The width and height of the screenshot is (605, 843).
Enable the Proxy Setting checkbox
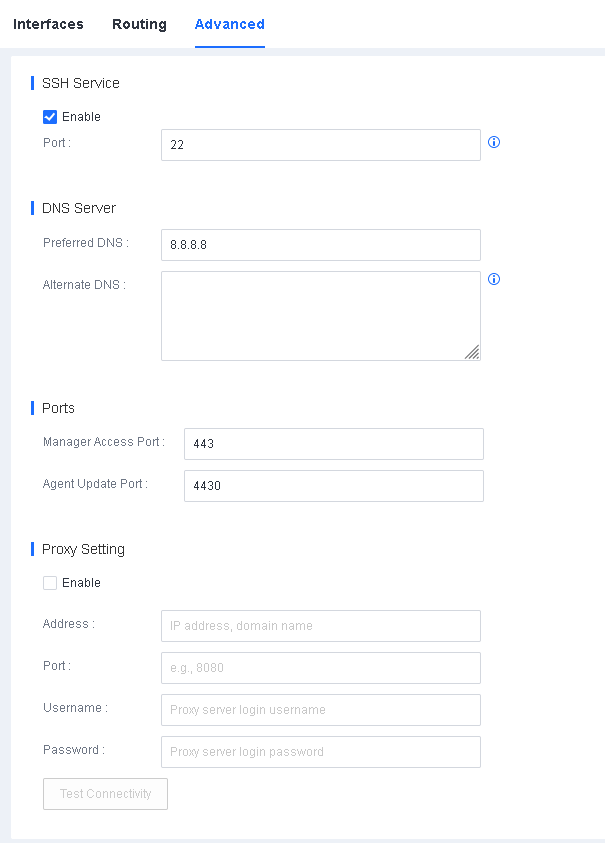[x=50, y=583]
